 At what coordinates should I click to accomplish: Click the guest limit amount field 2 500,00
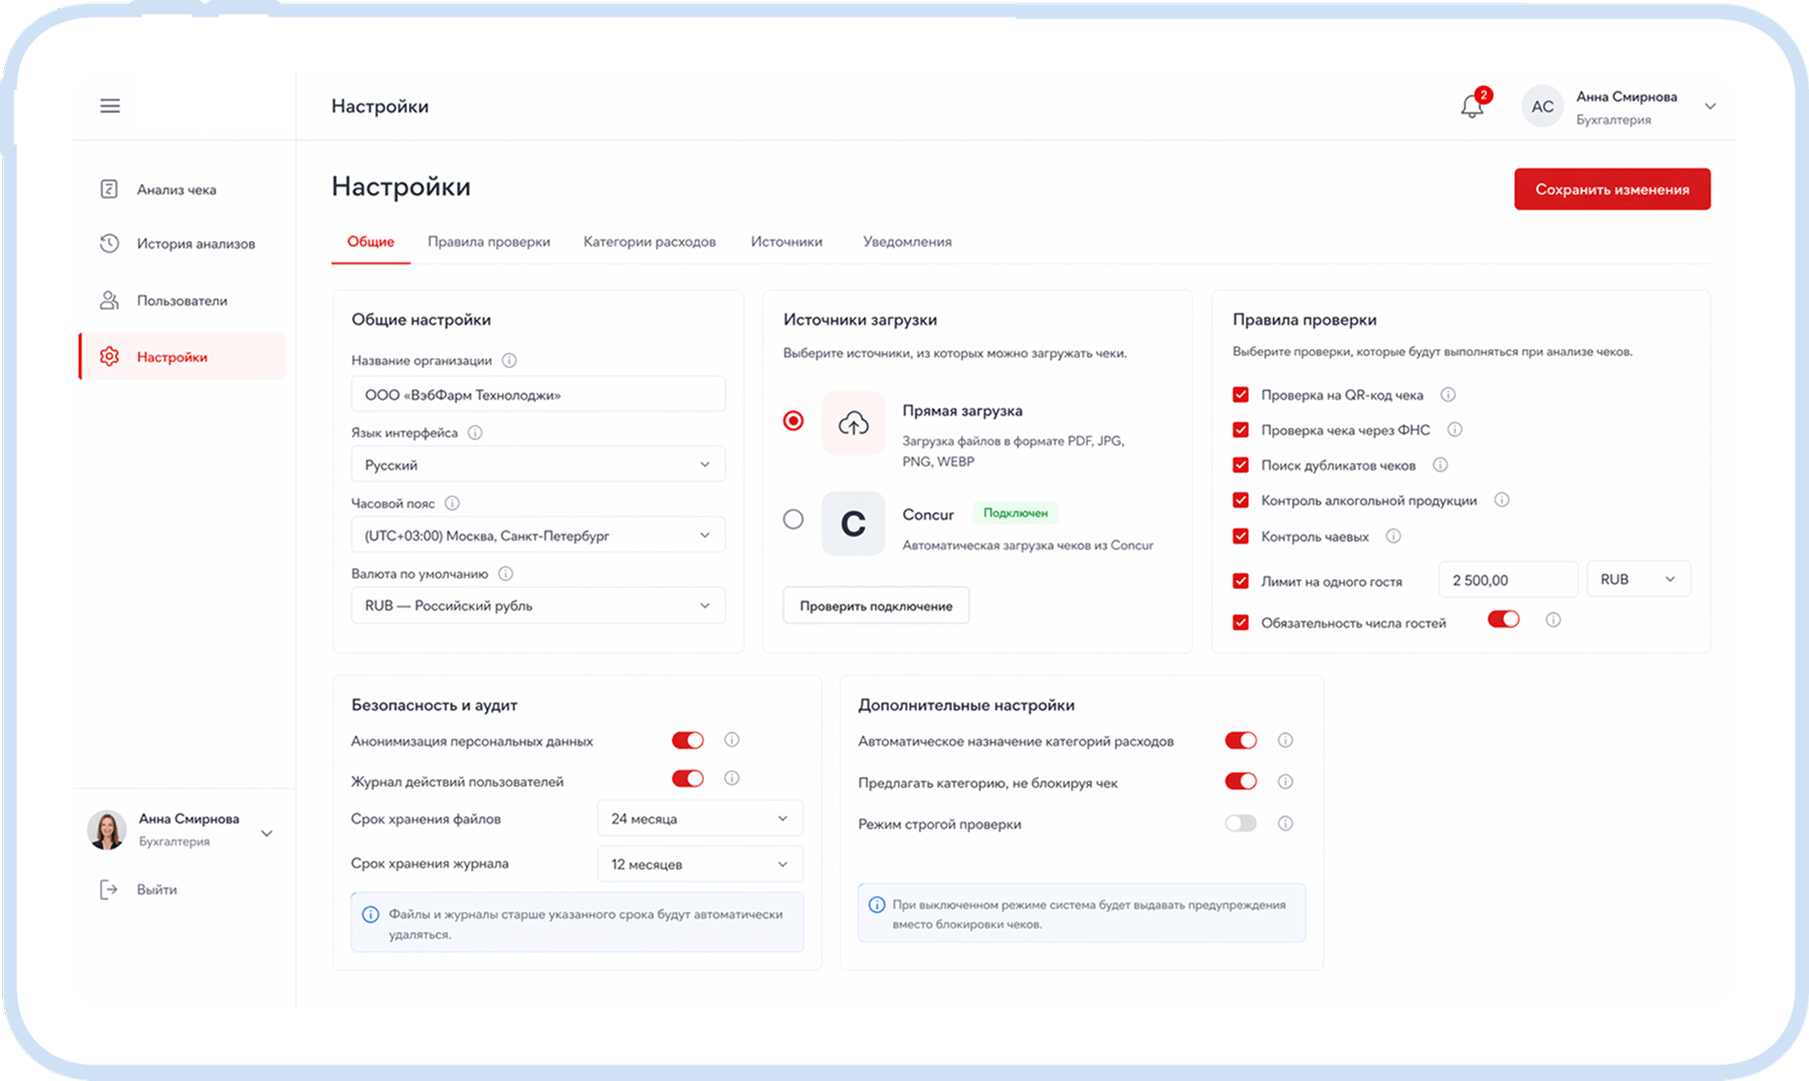(x=1508, y=579)
